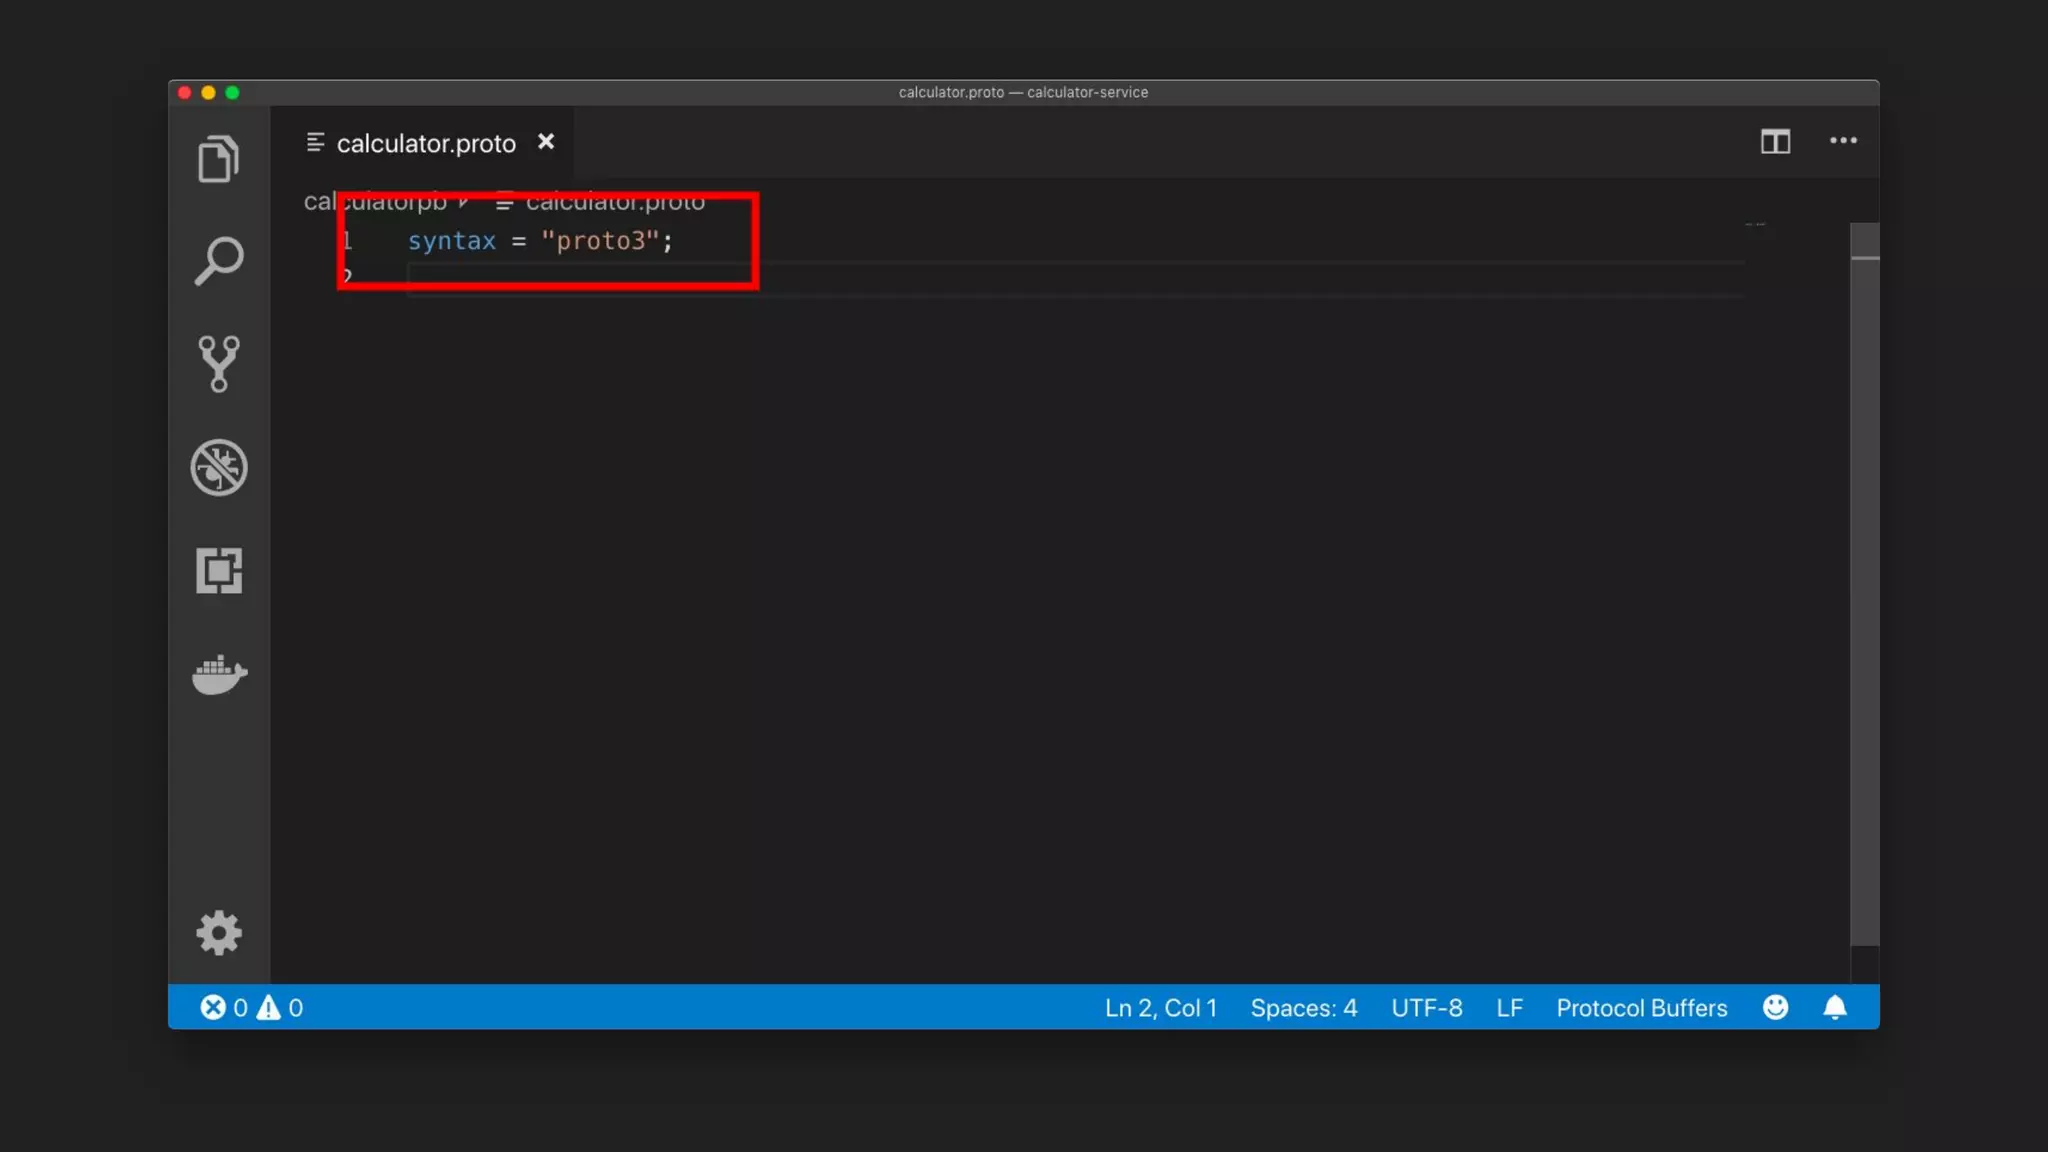Close the calculator.proto tab

point(546,142)
